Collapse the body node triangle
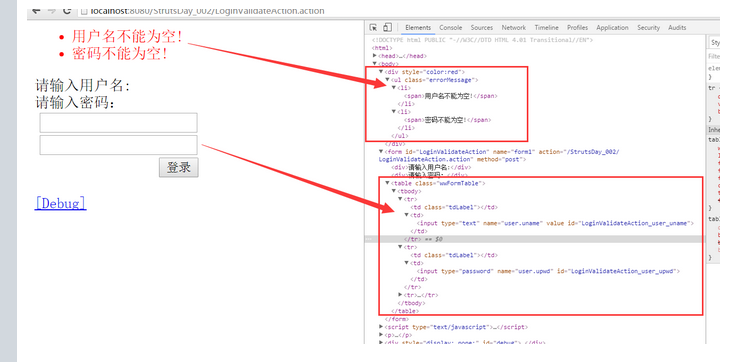 (x=375, y=64)
